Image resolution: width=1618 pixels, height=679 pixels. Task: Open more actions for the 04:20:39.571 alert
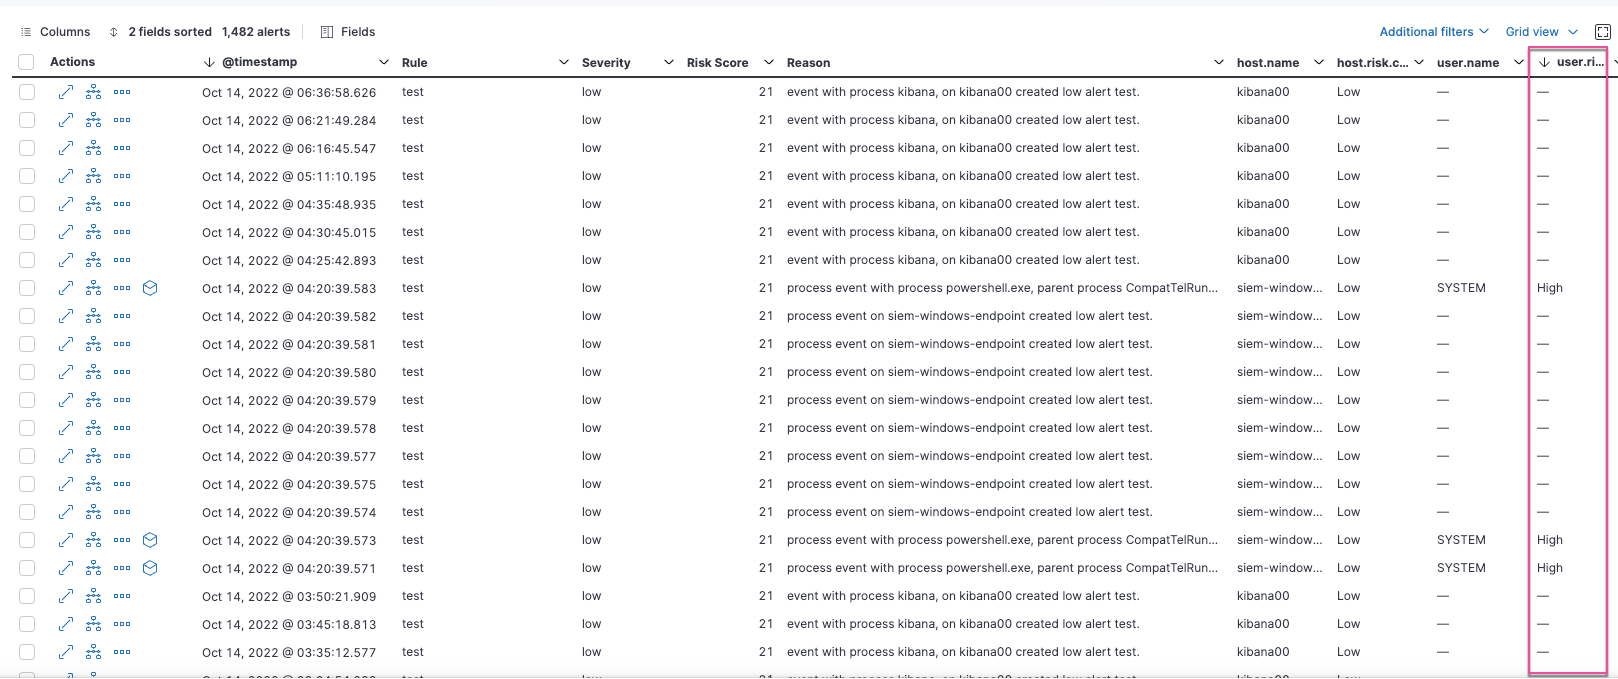[x=122, y=568]
